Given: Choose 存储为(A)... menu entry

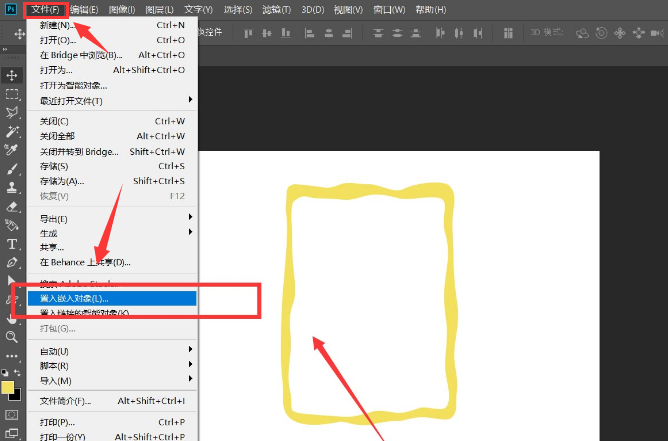Looking at the screenshot, I should pyautogui.click(x=112, y=181).
